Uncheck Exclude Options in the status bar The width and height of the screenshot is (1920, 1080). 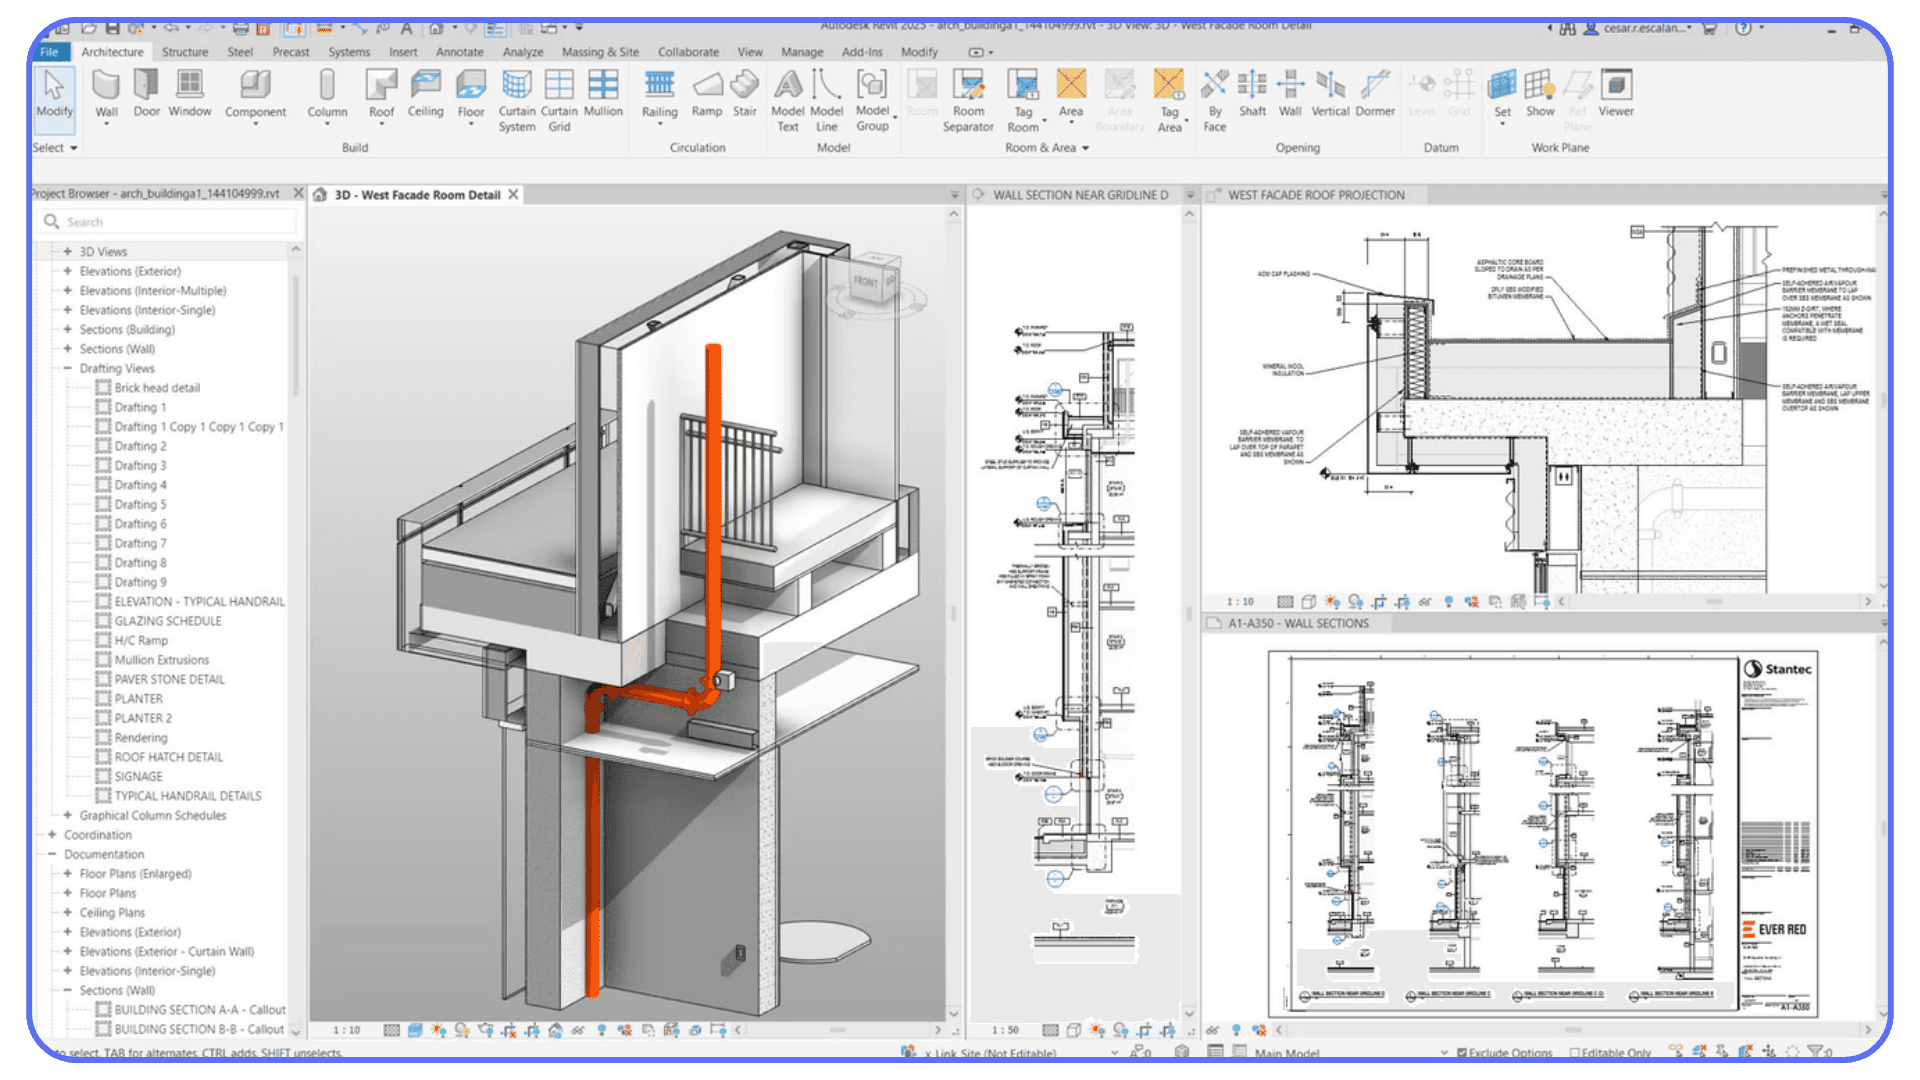[1462, 1053]
